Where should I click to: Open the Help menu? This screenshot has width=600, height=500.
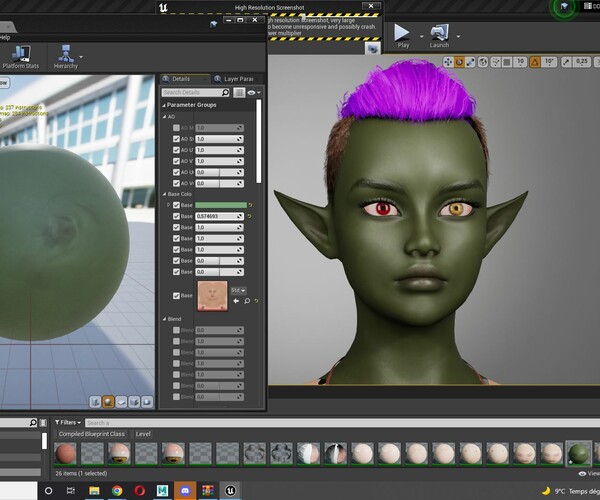pos(5,37)
